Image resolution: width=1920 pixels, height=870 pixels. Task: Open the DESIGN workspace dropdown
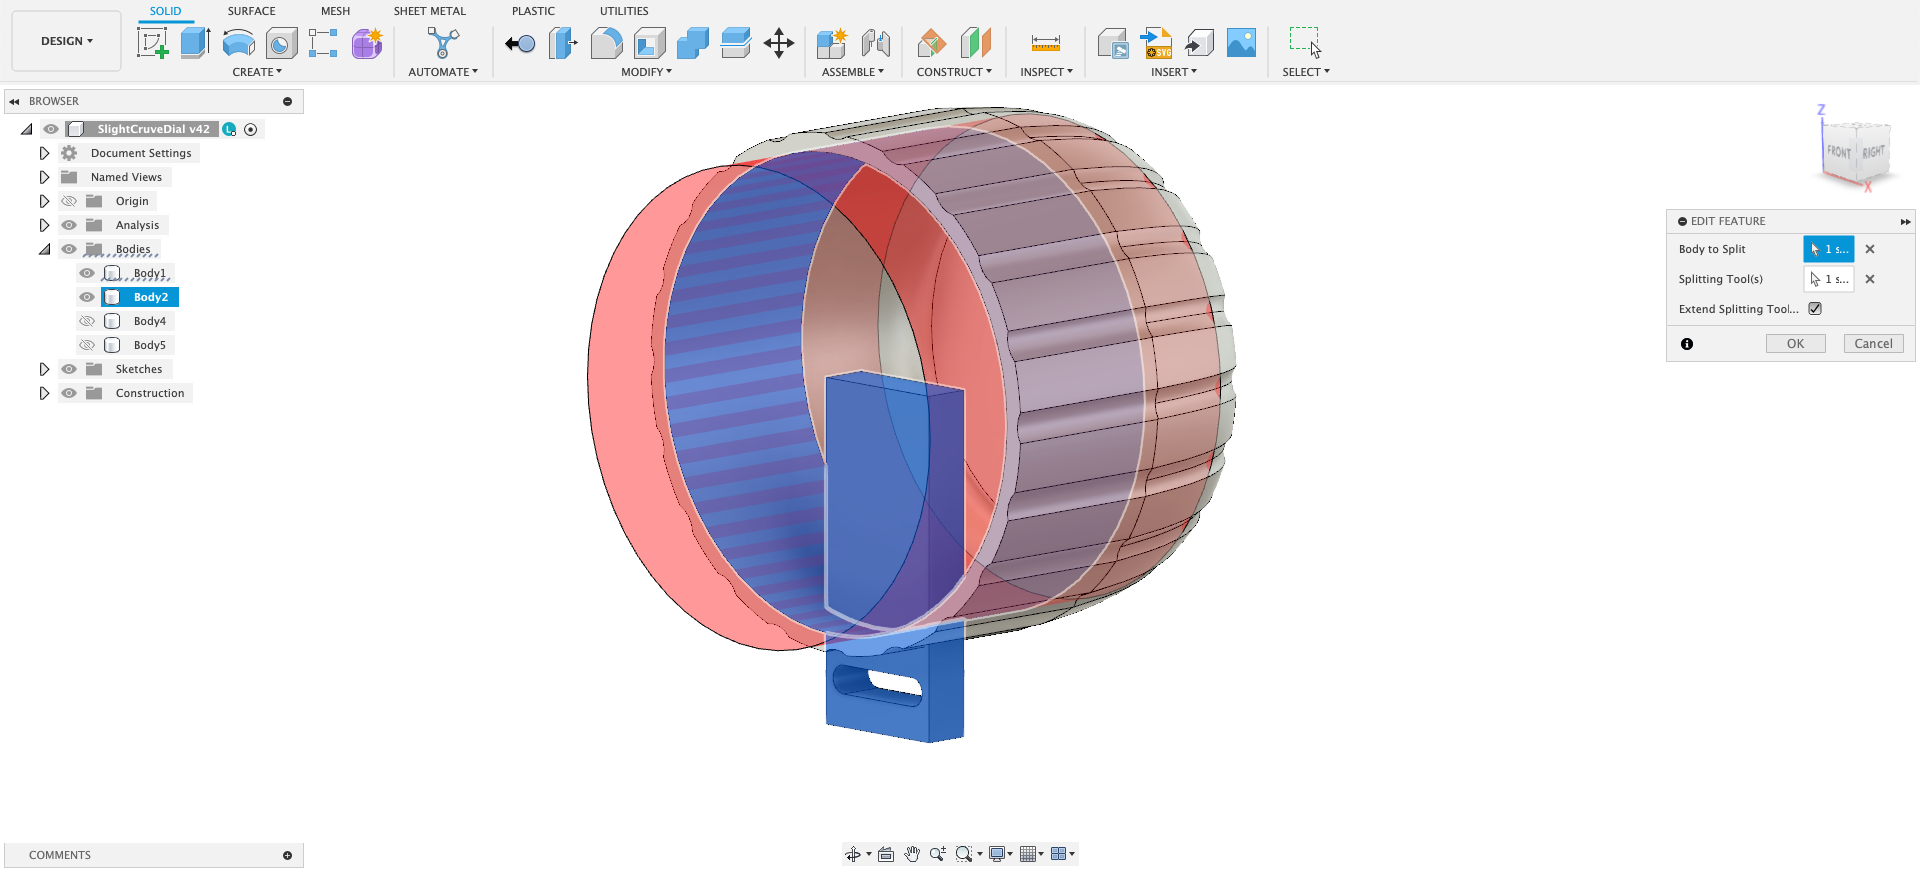[x=67, y=41]
